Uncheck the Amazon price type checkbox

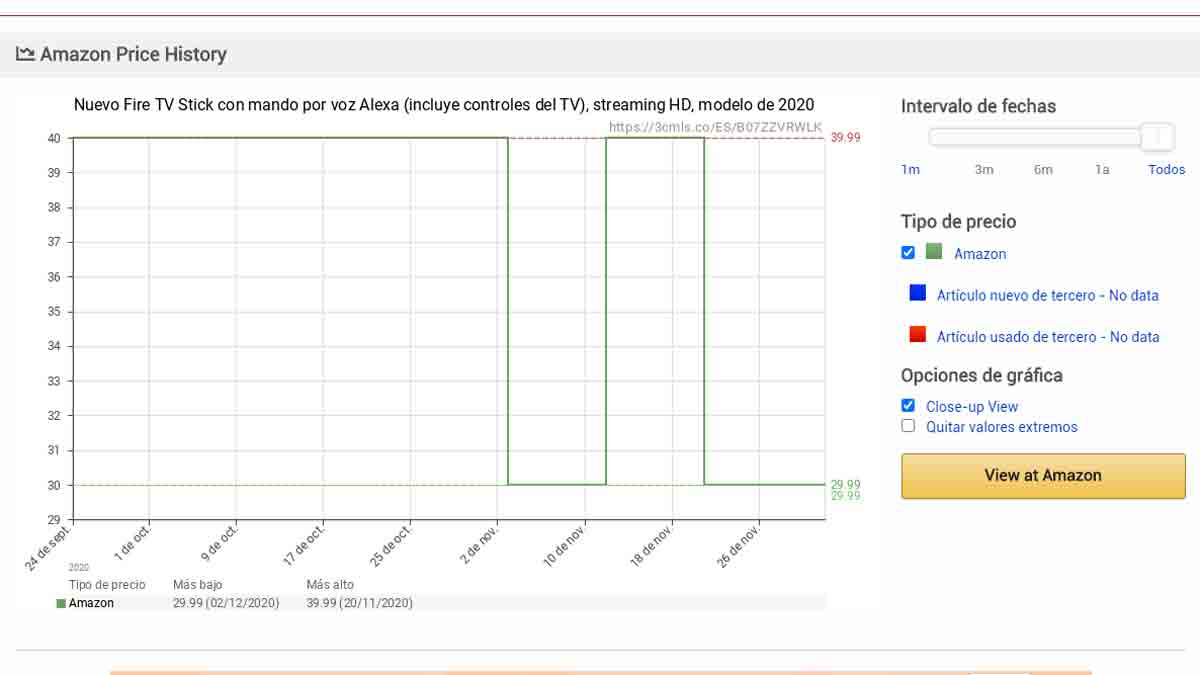click(908, 253)
